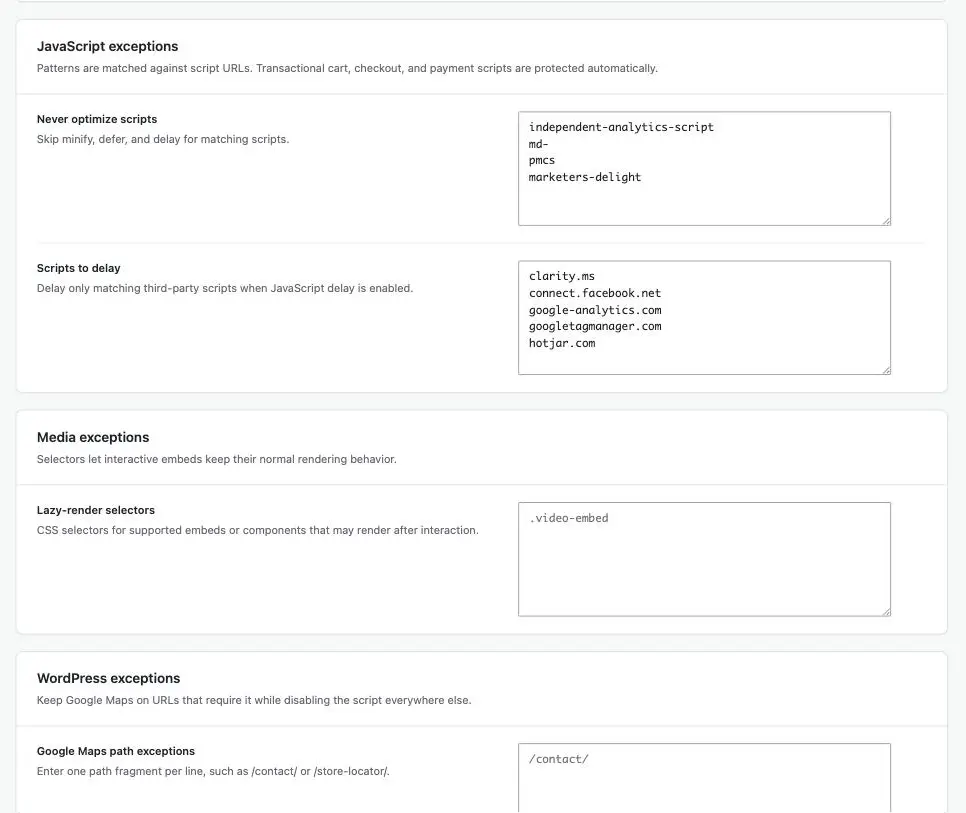
Task: Click the 'googletagmanager.com' entry
Action: pyautogui.click(x=595, y=326)
